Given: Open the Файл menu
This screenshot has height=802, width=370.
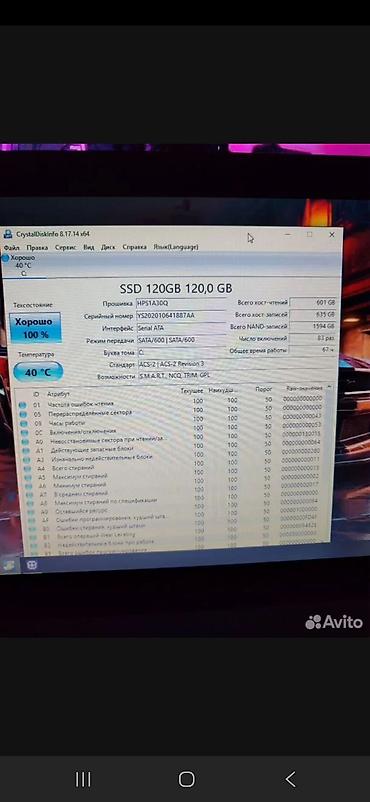Looking at the screenshot, I should [12, 248].
